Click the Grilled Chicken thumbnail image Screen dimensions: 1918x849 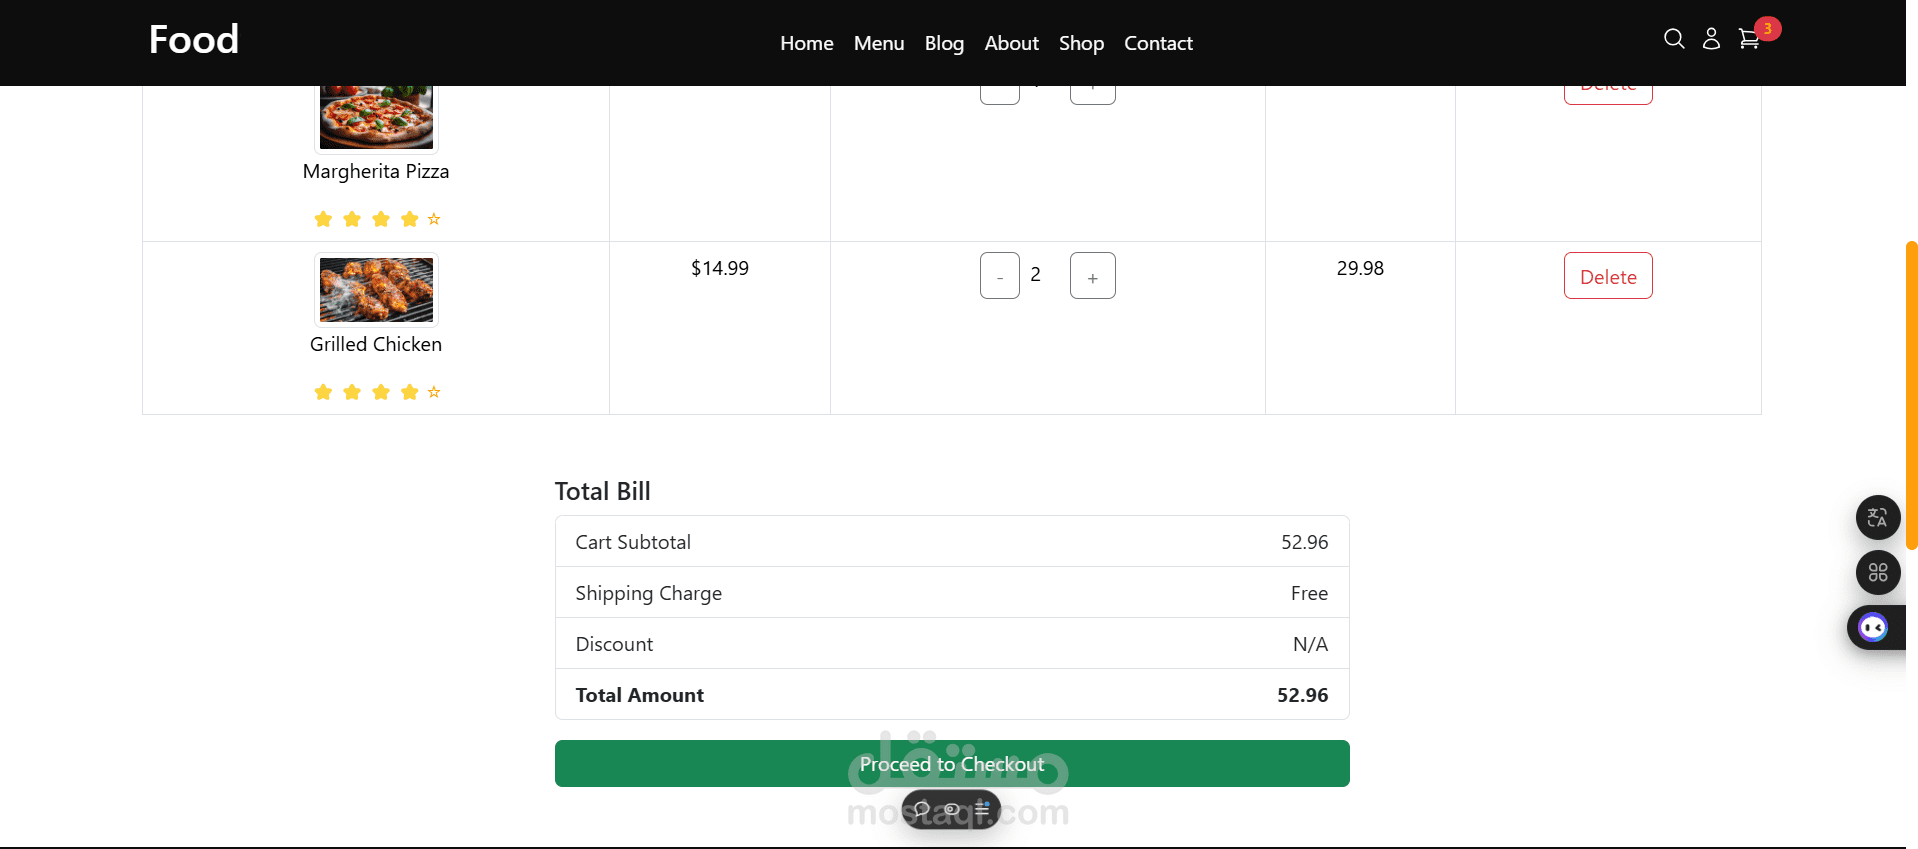point(376,290)
